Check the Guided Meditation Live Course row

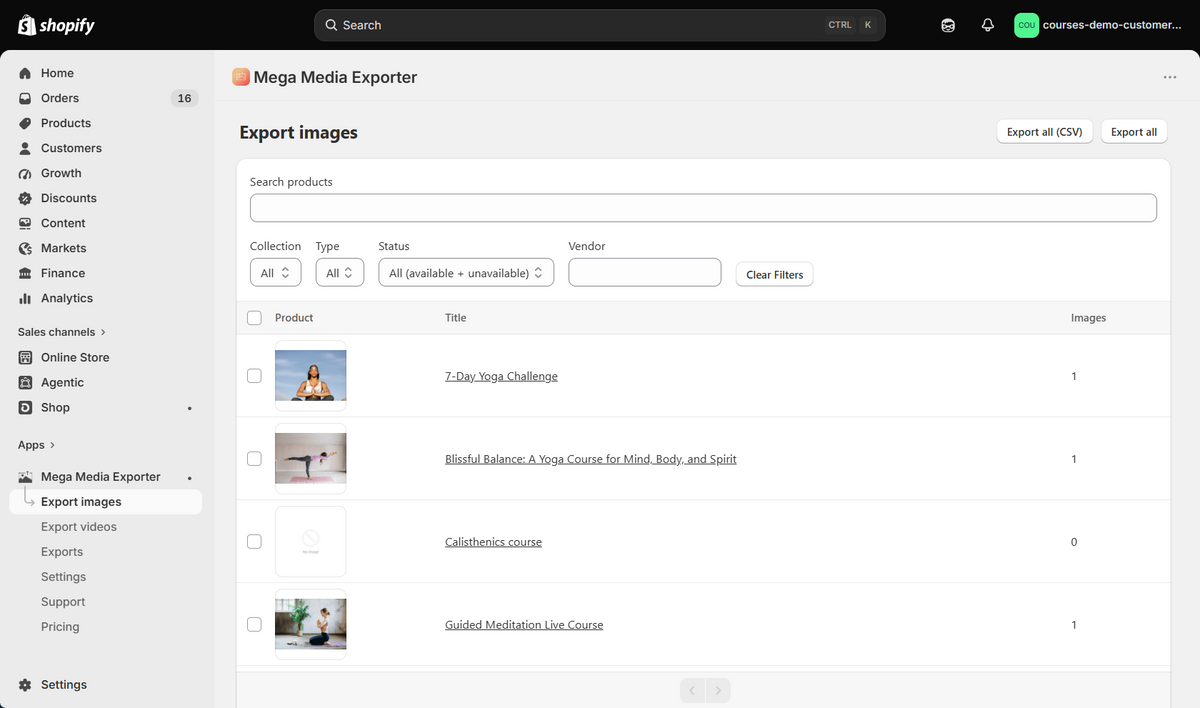(x=254, y=625)
